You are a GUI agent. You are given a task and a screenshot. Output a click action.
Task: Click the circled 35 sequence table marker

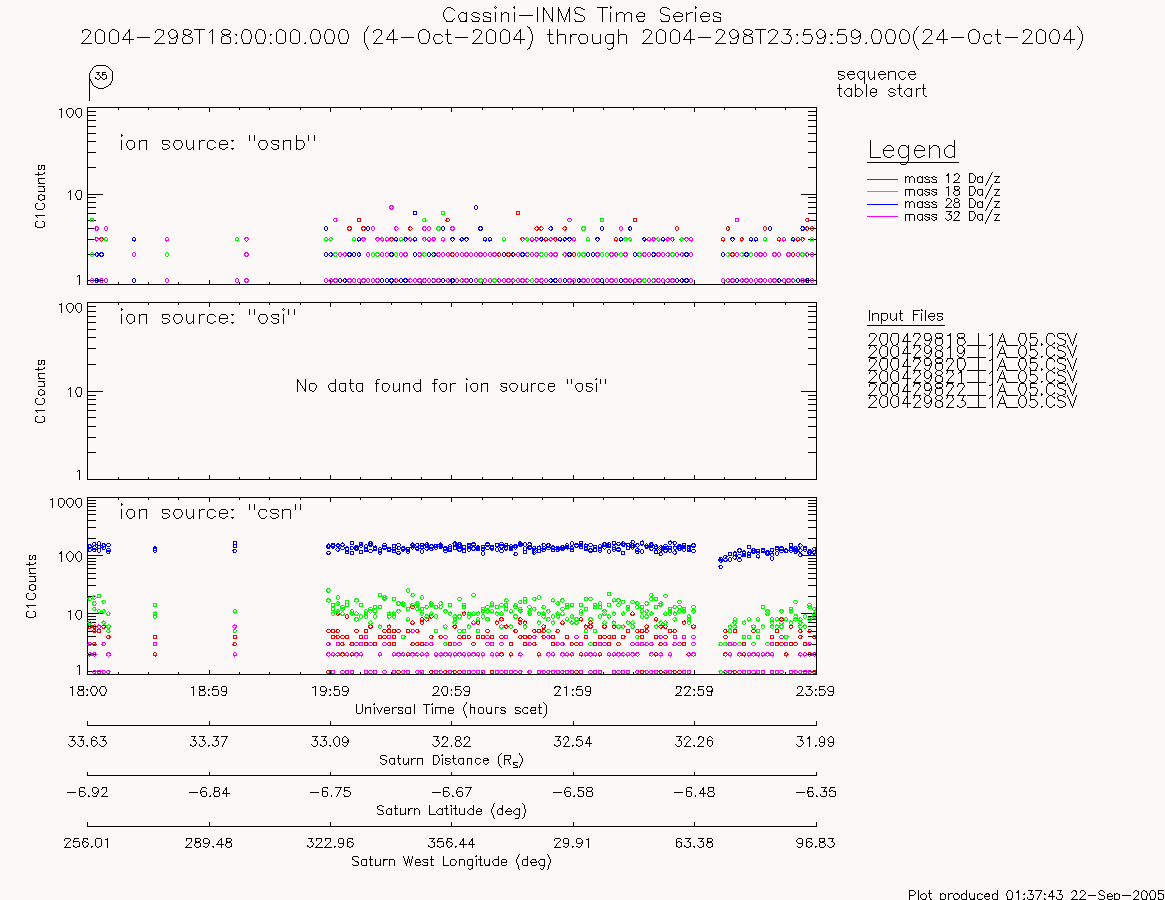coord(101,76)
